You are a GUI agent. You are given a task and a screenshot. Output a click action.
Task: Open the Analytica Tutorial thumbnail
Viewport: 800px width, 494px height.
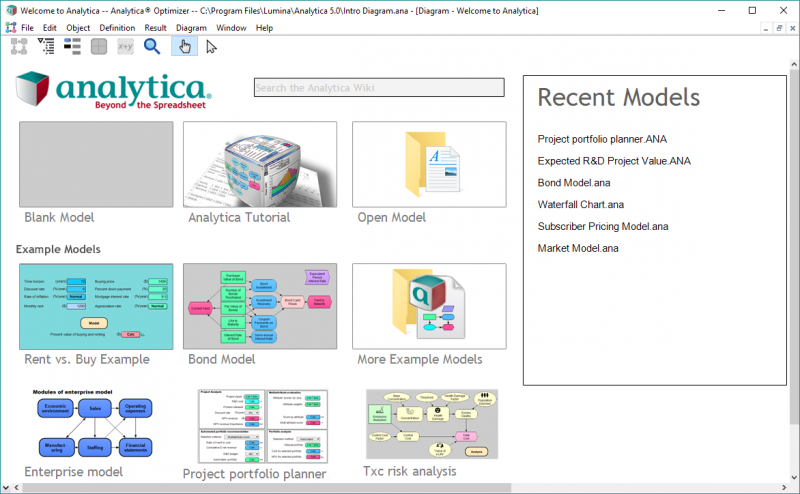coord(260,164)
